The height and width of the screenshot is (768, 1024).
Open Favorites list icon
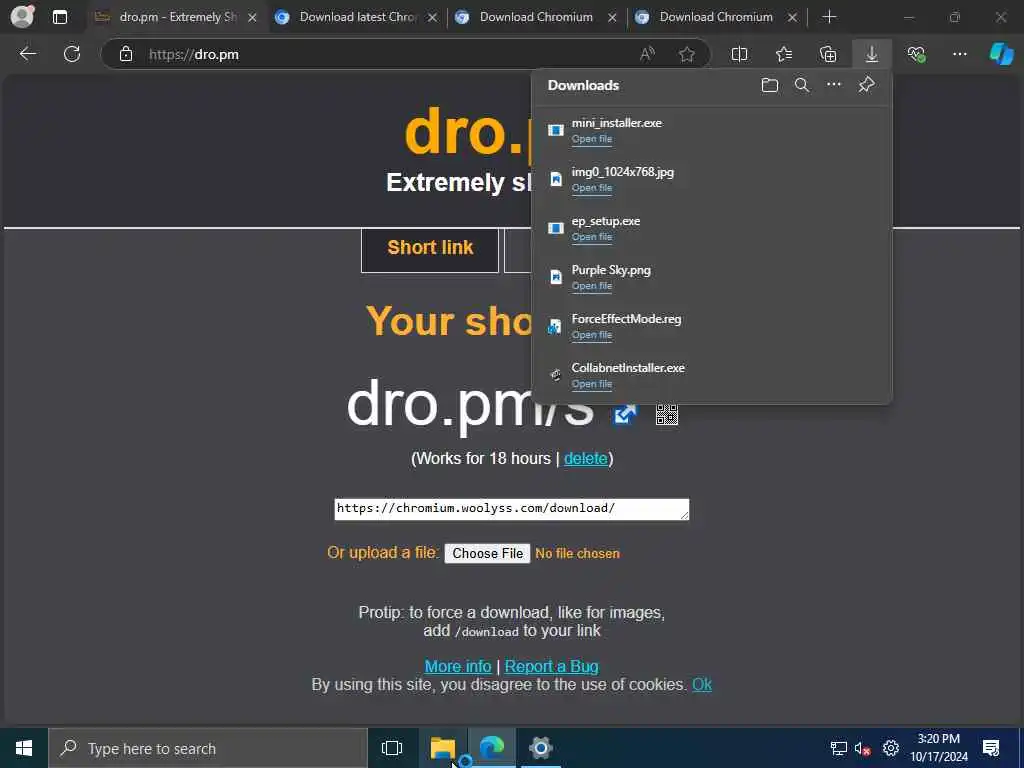coord(784,54)
